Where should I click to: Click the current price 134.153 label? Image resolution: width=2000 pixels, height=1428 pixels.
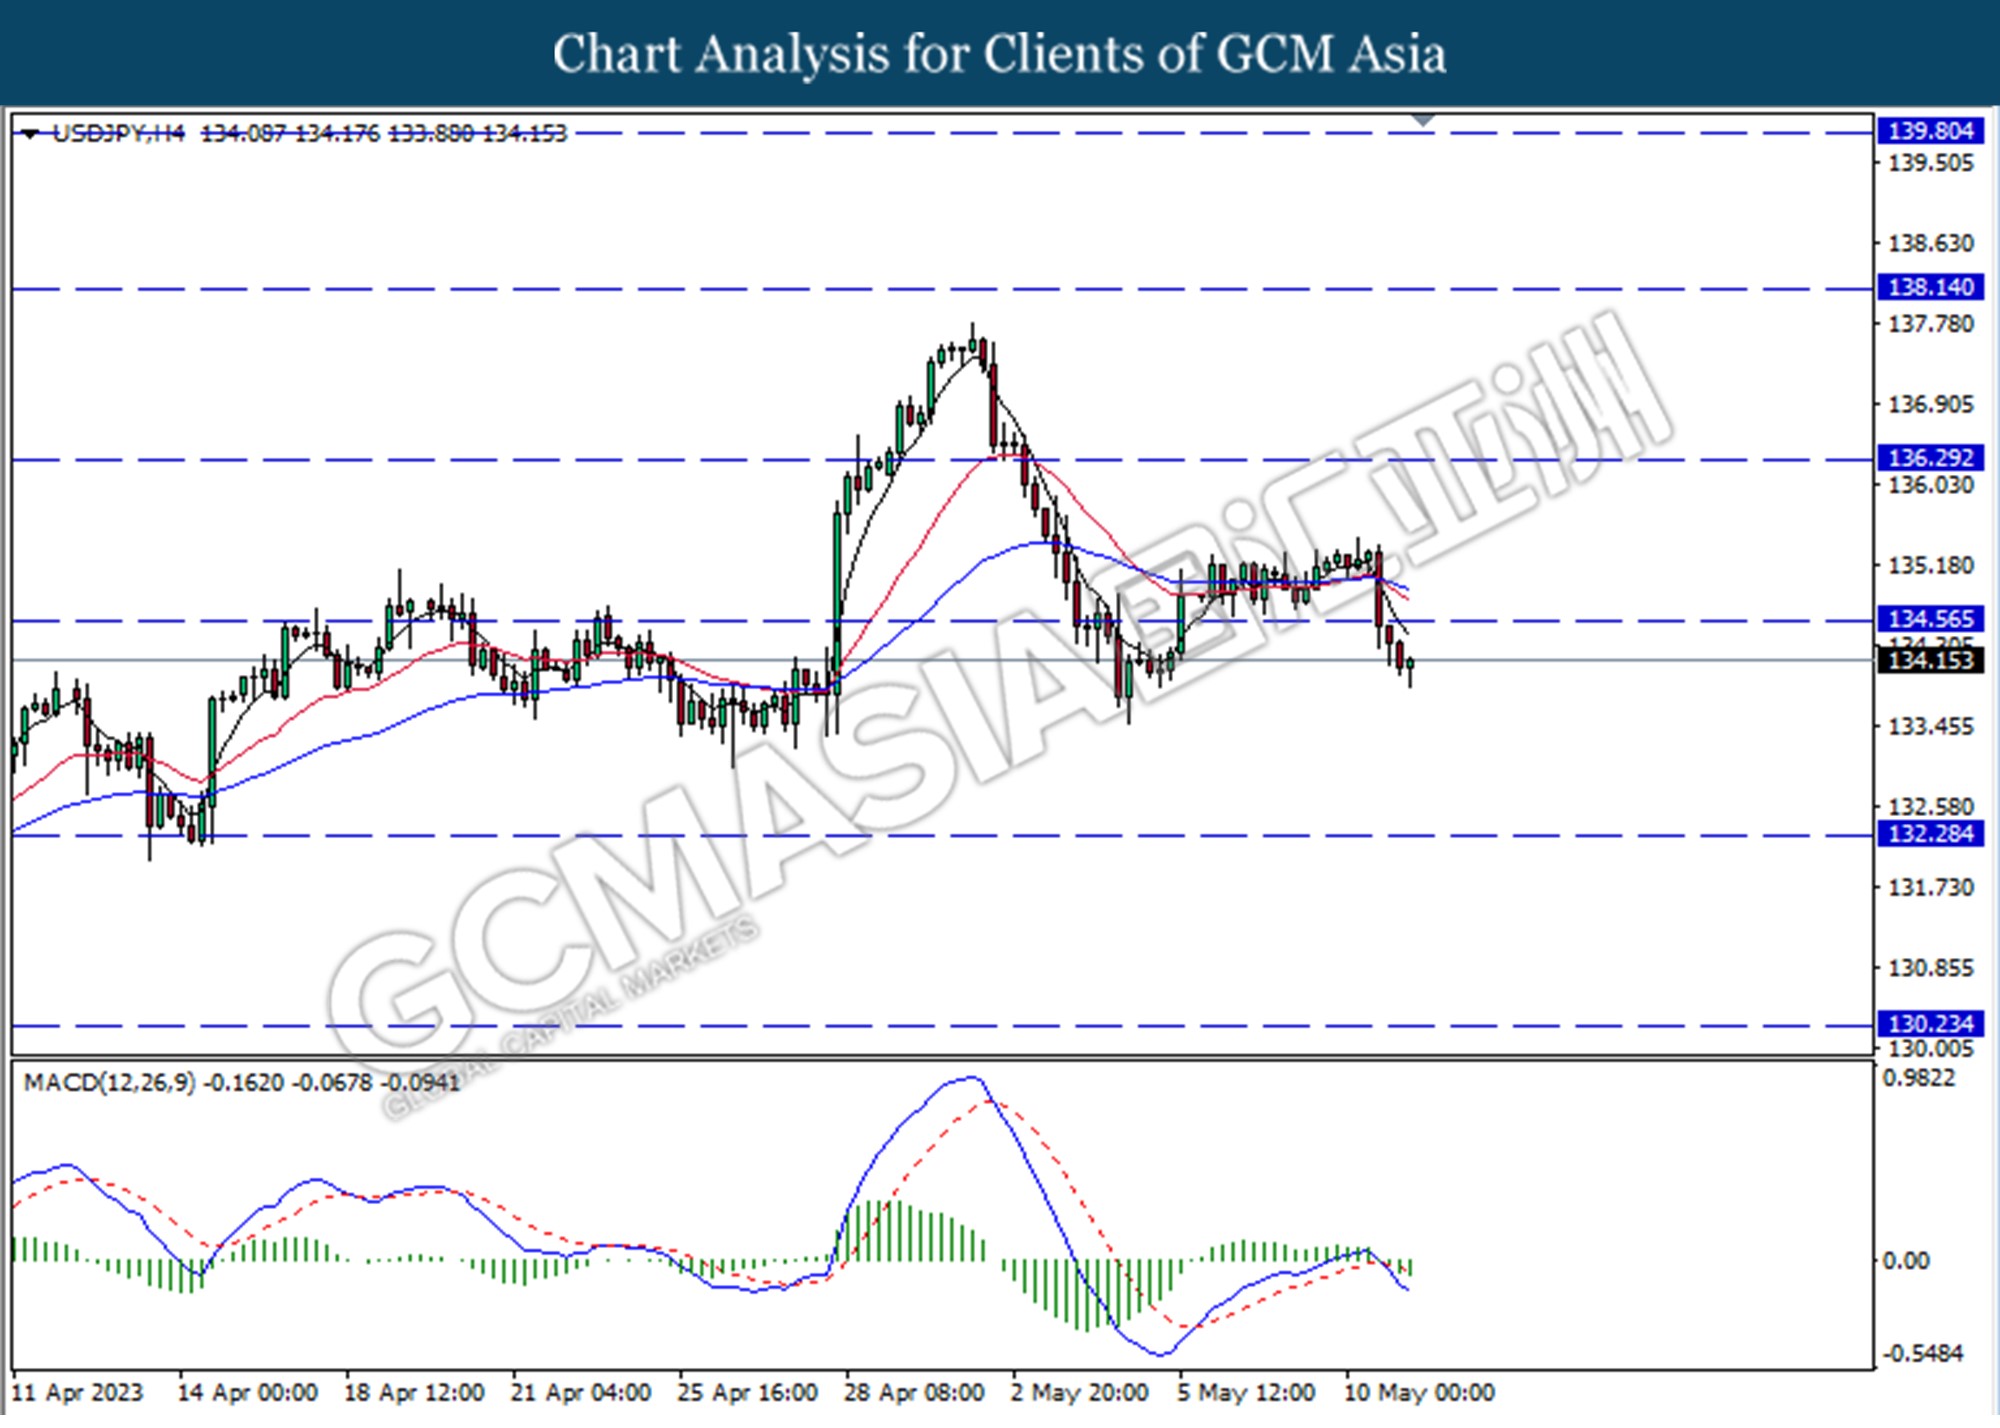click(1930, 660)
